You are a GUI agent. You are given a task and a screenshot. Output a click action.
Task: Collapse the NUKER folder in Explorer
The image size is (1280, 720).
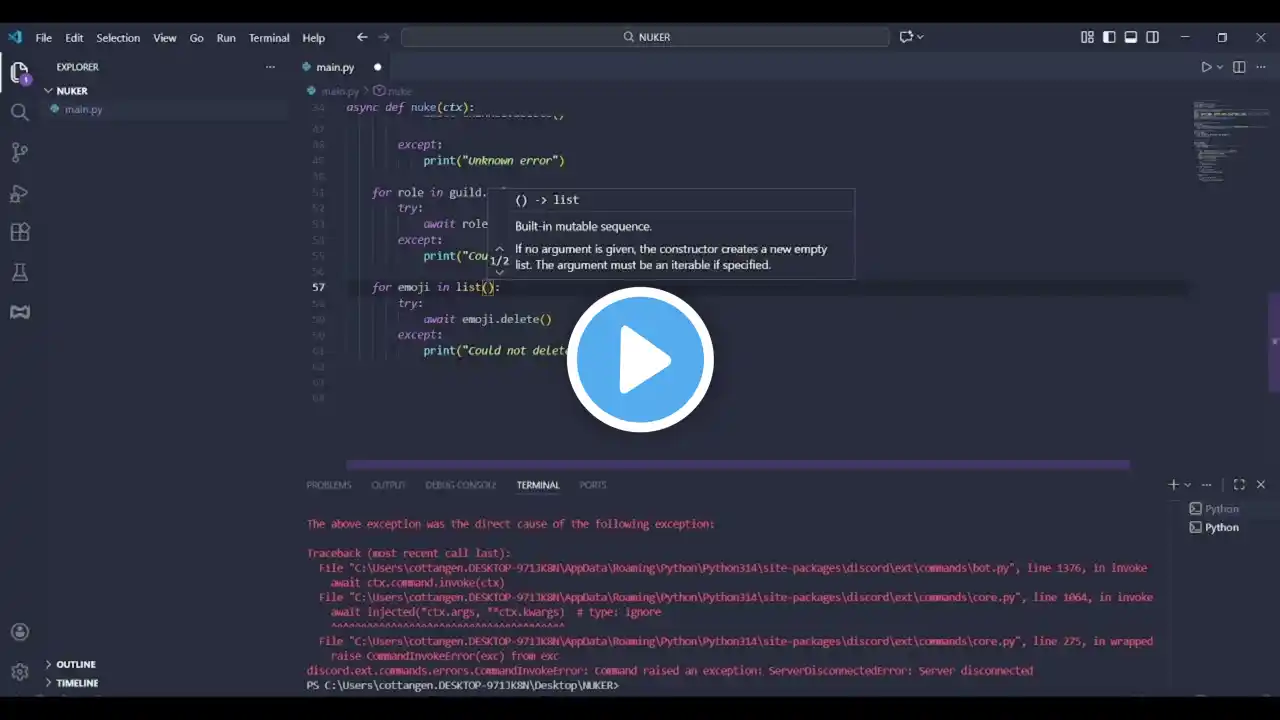click(71, 91)
